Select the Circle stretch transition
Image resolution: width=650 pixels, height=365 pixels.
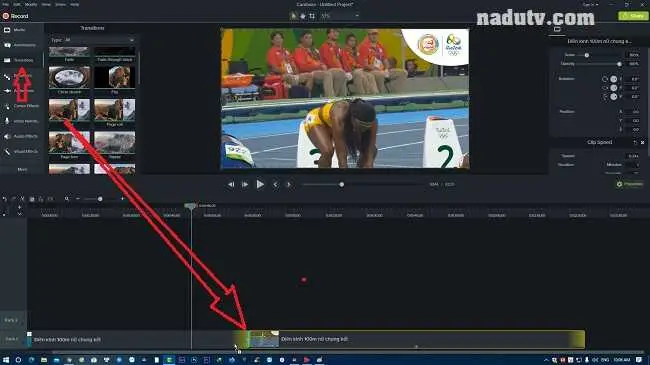(x=69, y=79)
